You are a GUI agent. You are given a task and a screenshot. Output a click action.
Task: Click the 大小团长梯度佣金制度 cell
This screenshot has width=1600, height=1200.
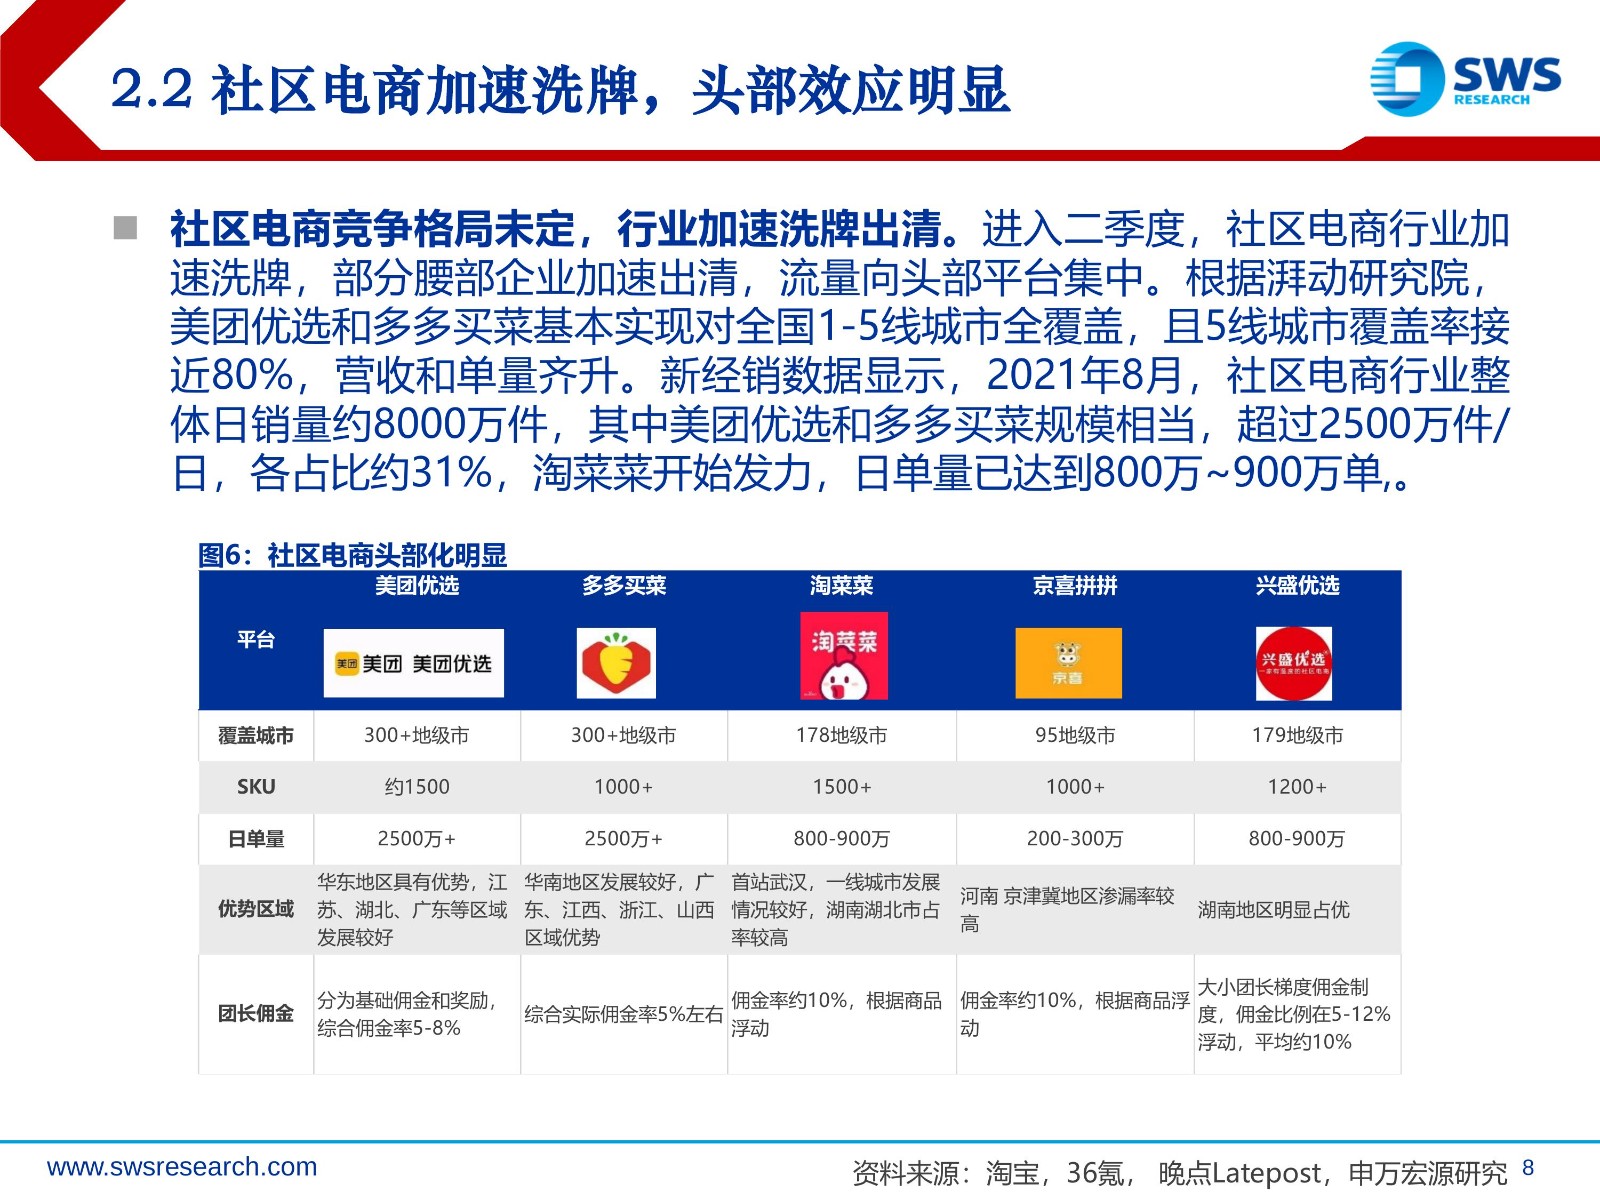coord(1297,1014)
